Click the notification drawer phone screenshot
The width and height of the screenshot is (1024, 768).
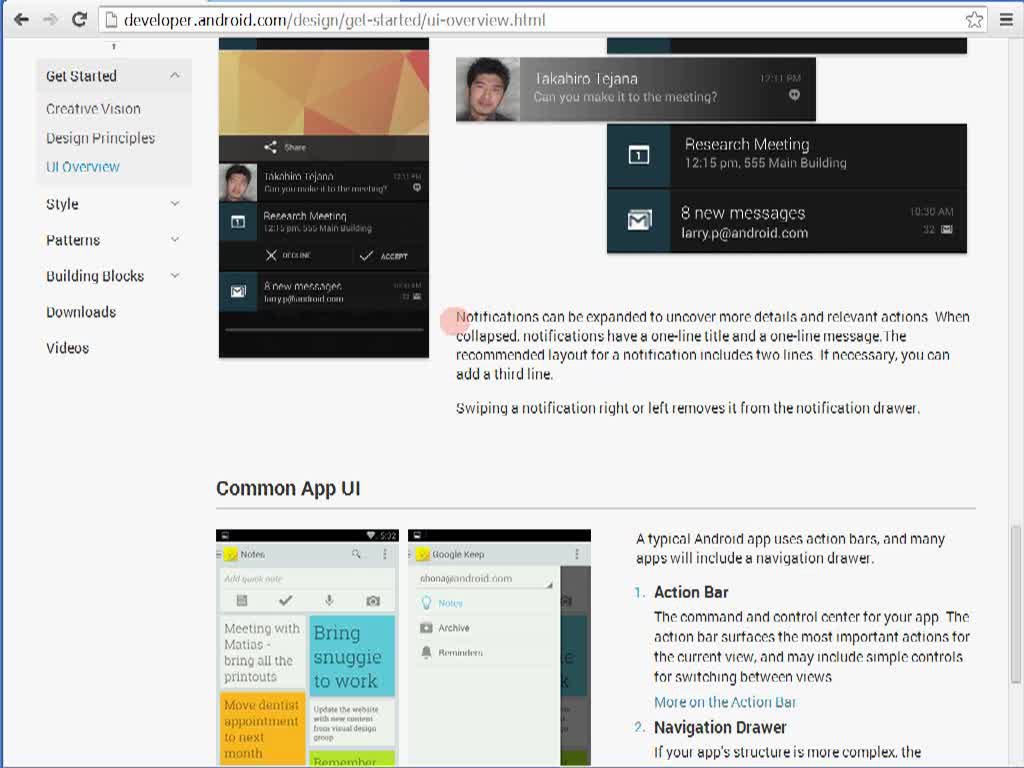[324, 197]
